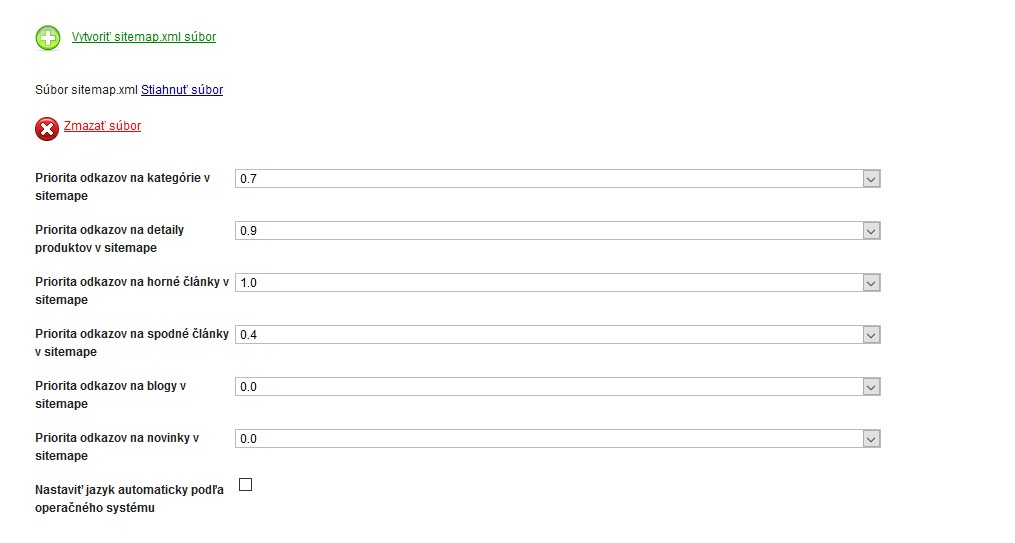Click the "Priorita odkazov na blogy" label
Screen dimensions: 1015x543
coord(110,395)
